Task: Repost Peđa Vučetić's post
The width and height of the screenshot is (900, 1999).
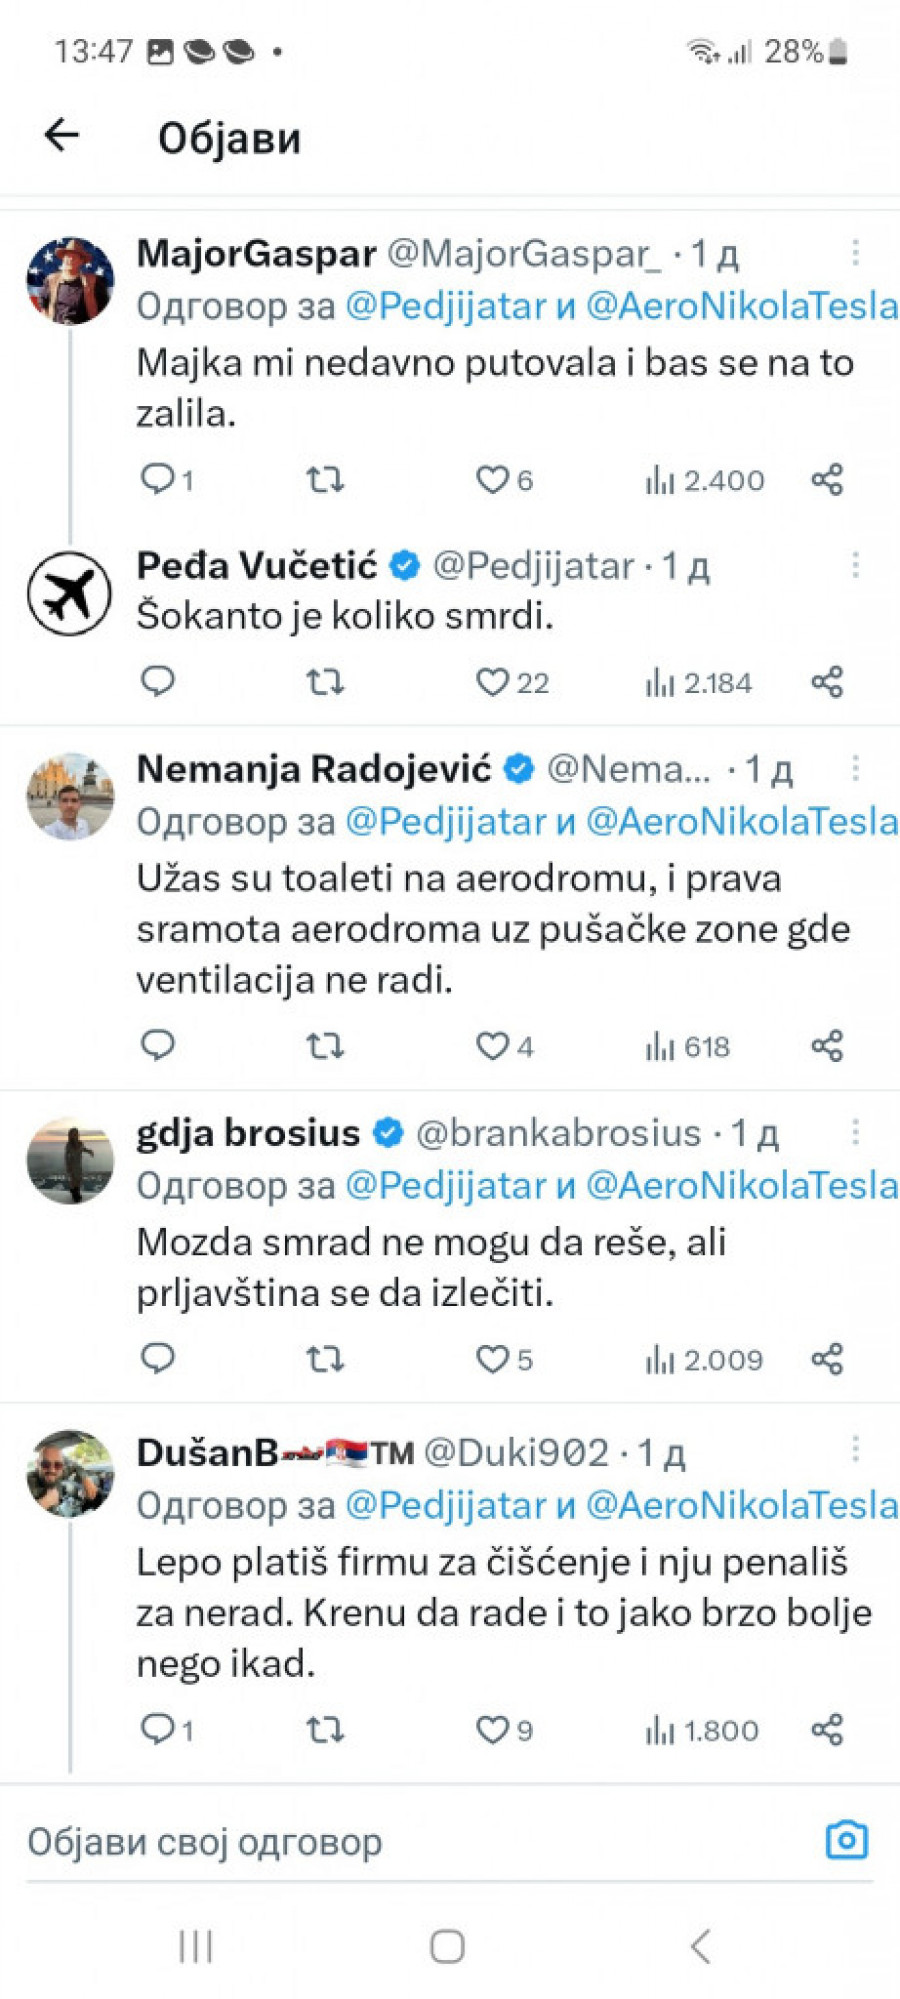Action: [x=325, y=683]
